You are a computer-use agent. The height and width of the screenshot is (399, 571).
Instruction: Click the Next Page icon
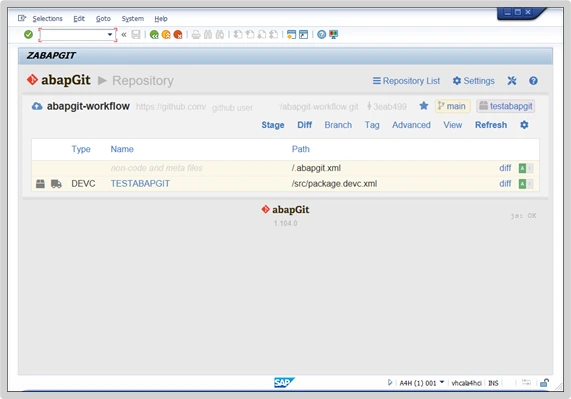click(x=262, y=35)
